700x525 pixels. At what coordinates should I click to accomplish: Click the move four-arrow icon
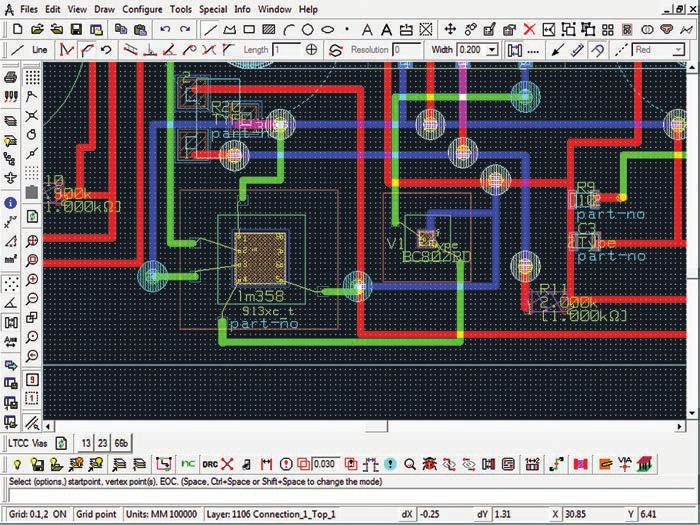pos(450,30)
